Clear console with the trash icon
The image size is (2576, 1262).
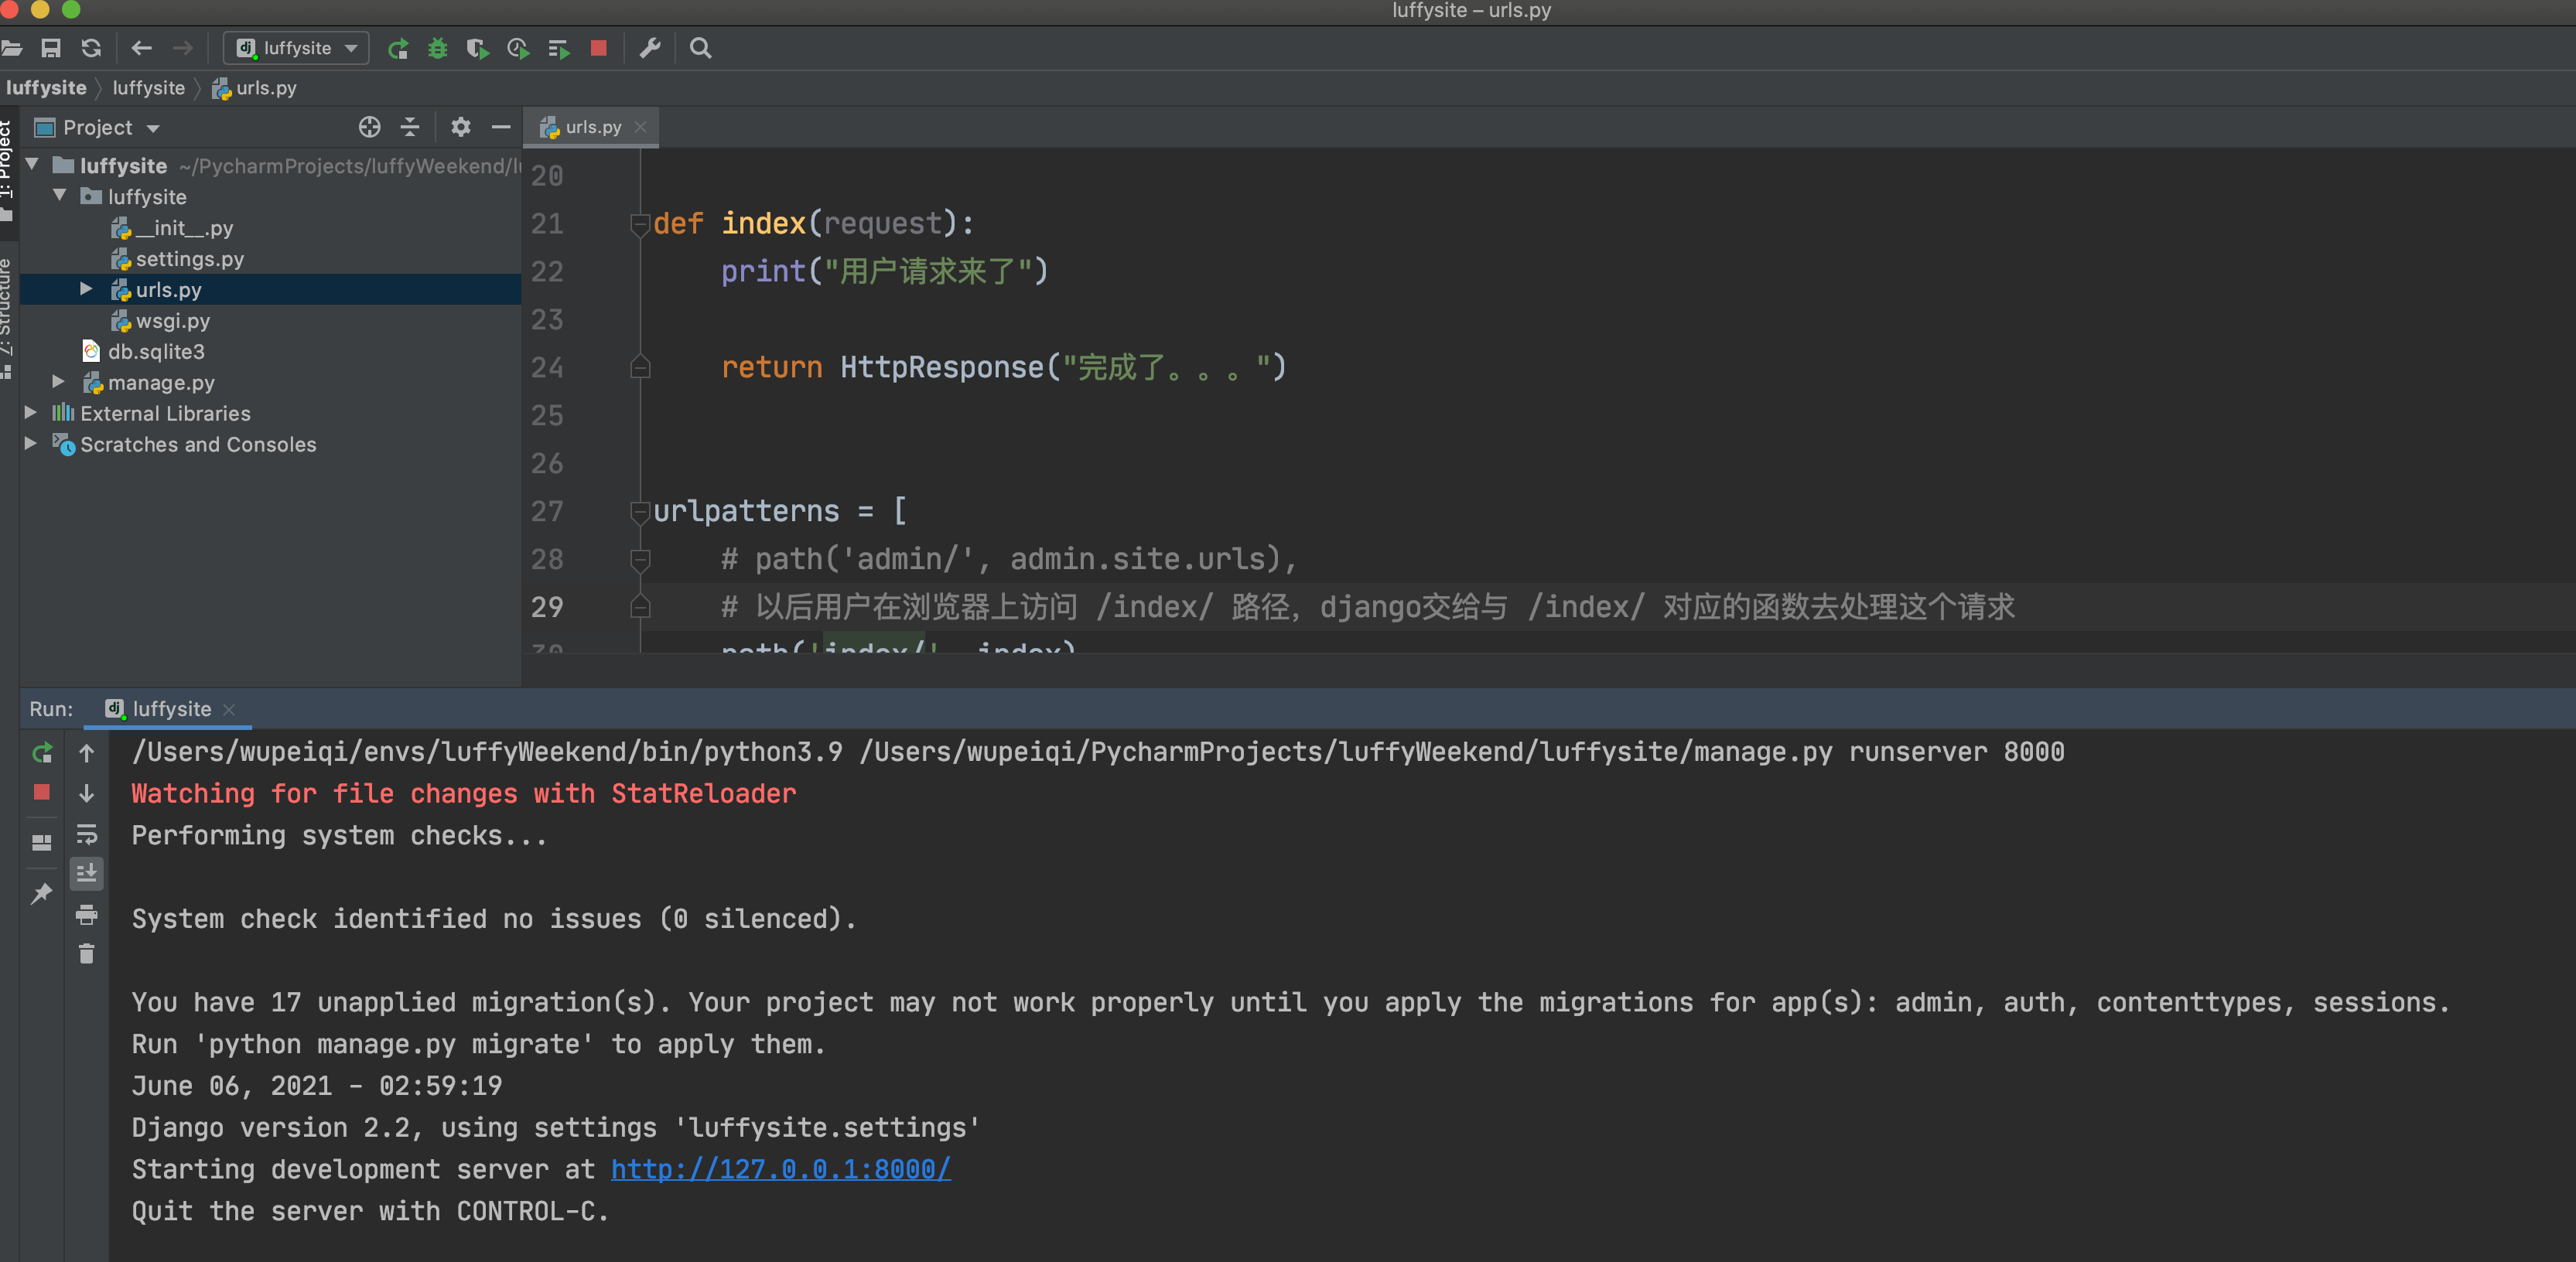pyautogui.click(x=87, y=954)
